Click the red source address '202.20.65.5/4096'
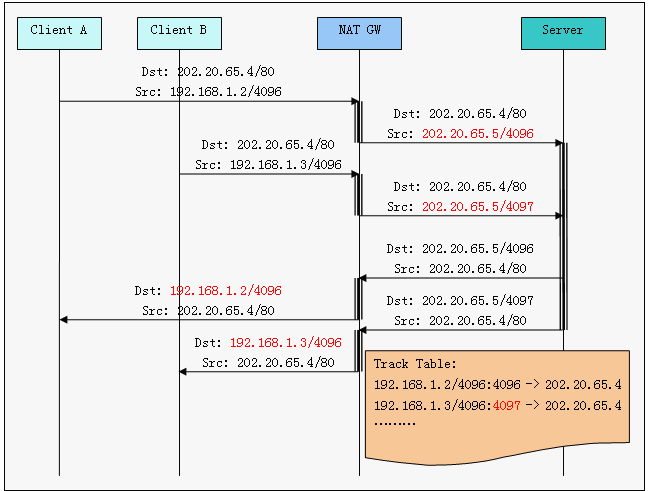Viewport: 653px width, 491px height. [478, 134]
